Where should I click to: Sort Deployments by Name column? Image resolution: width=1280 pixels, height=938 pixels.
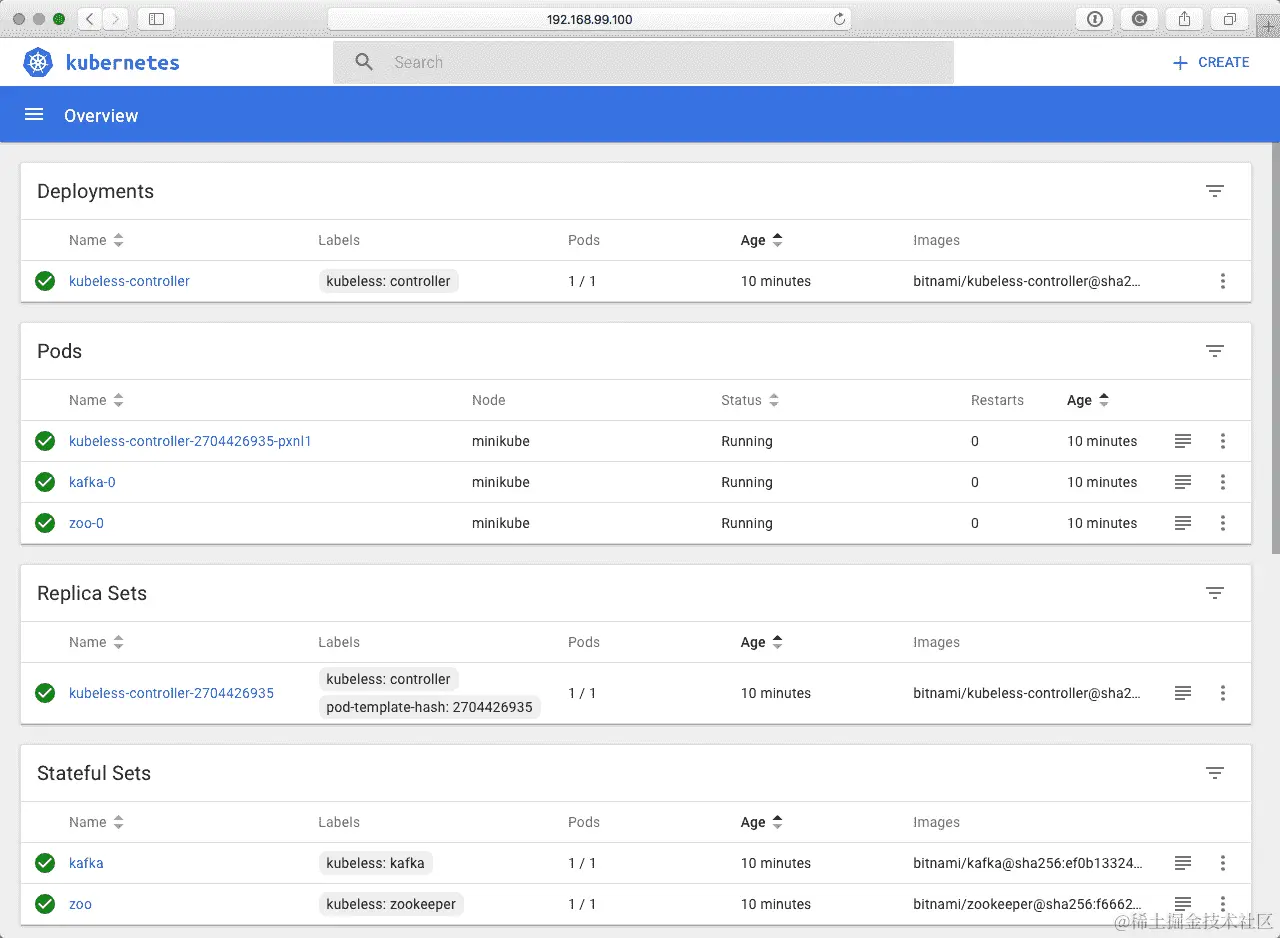click(96, 240)
